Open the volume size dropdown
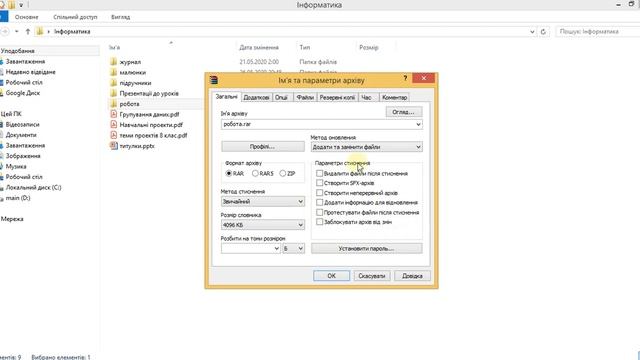 tap(276, 249)
